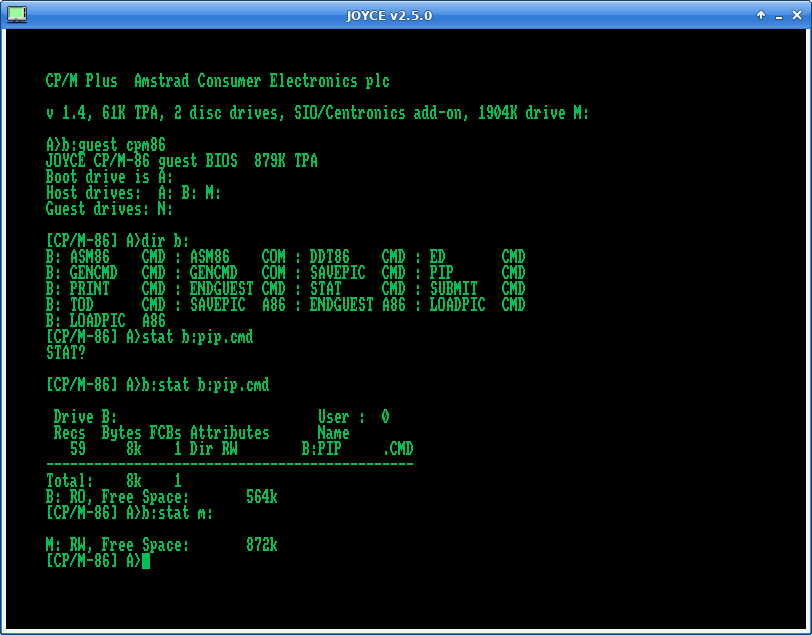This screenshot has width=812, height=635.
Task: Click 'User : 0' text
Action: click(354, 417)
